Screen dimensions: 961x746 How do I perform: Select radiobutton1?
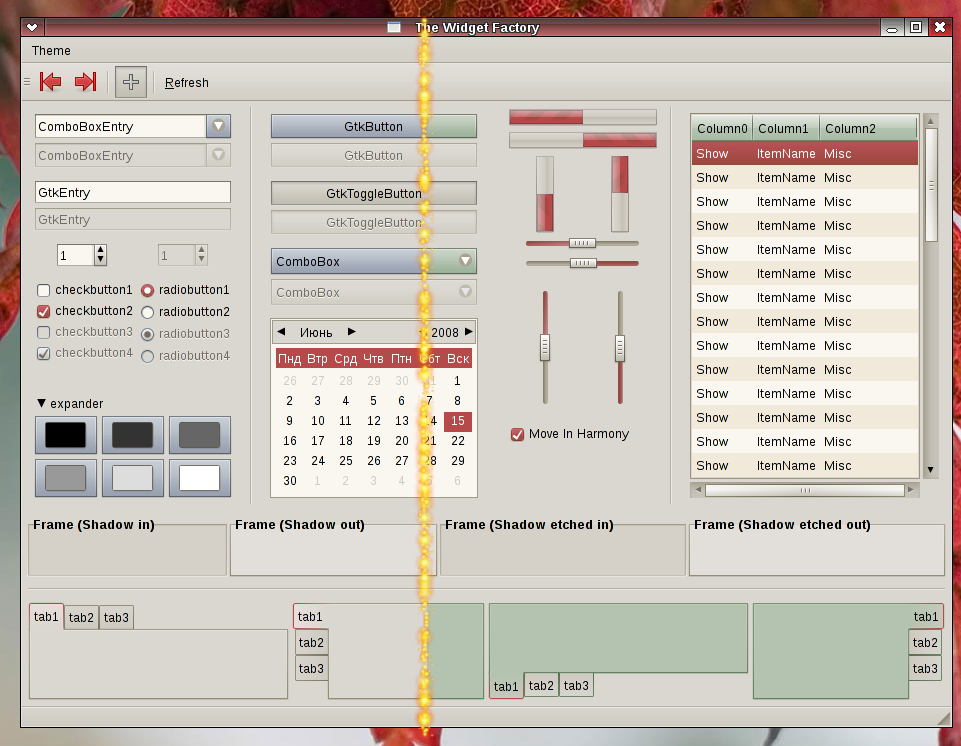point(147,290)
